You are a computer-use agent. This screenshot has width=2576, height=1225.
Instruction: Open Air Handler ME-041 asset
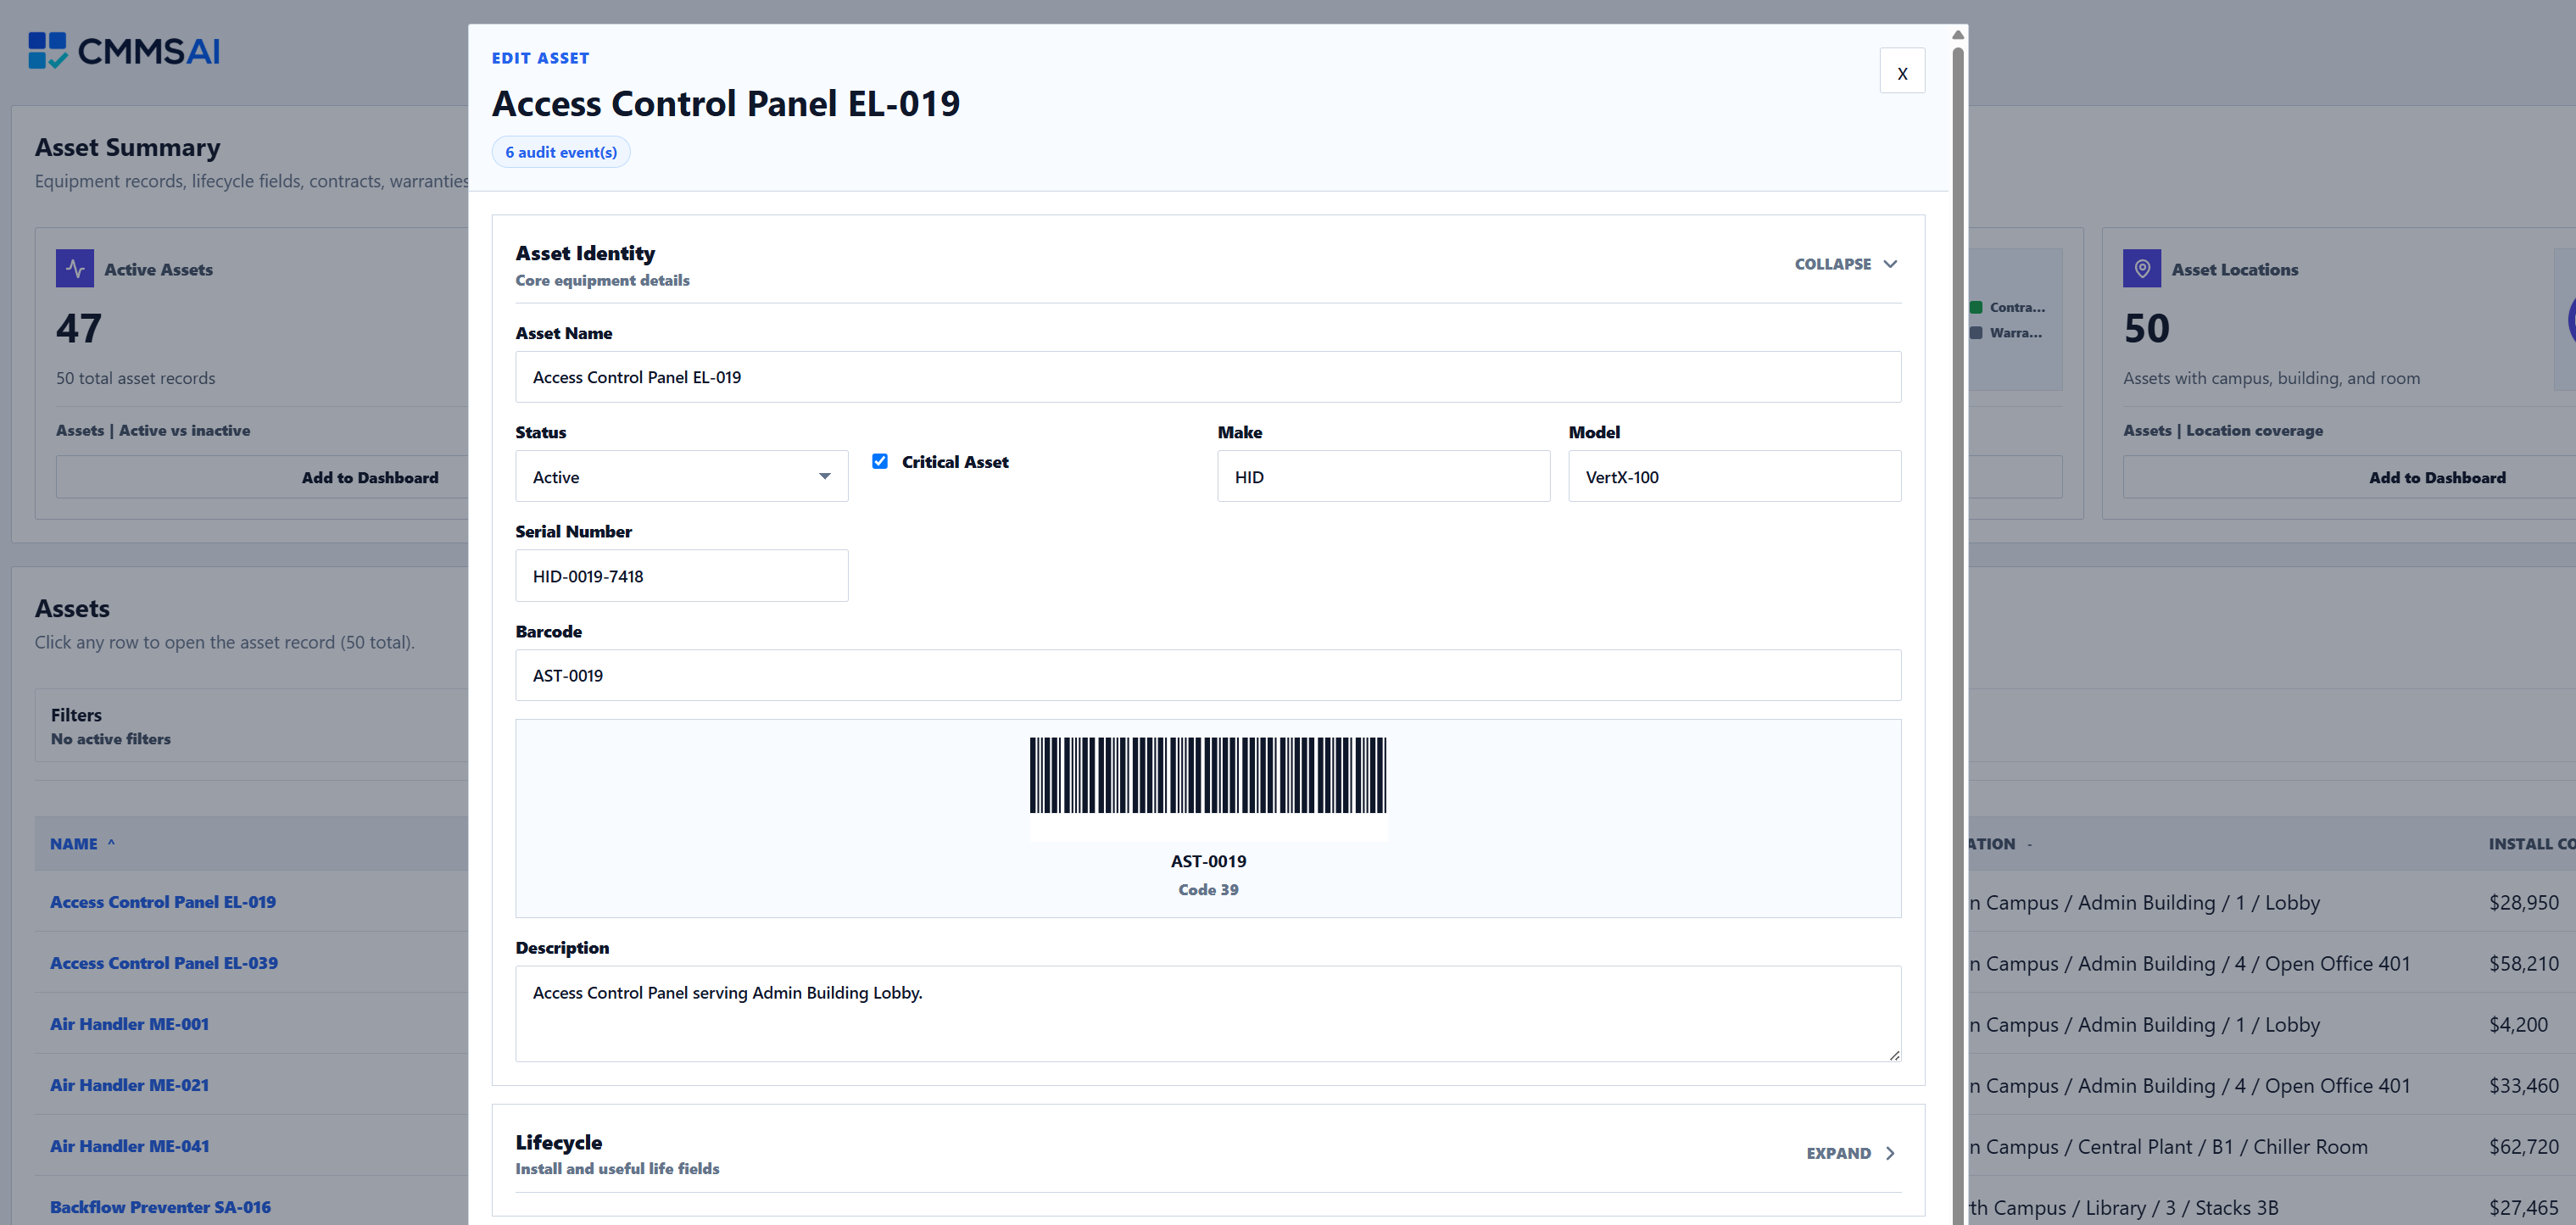tap(130, 1145)
